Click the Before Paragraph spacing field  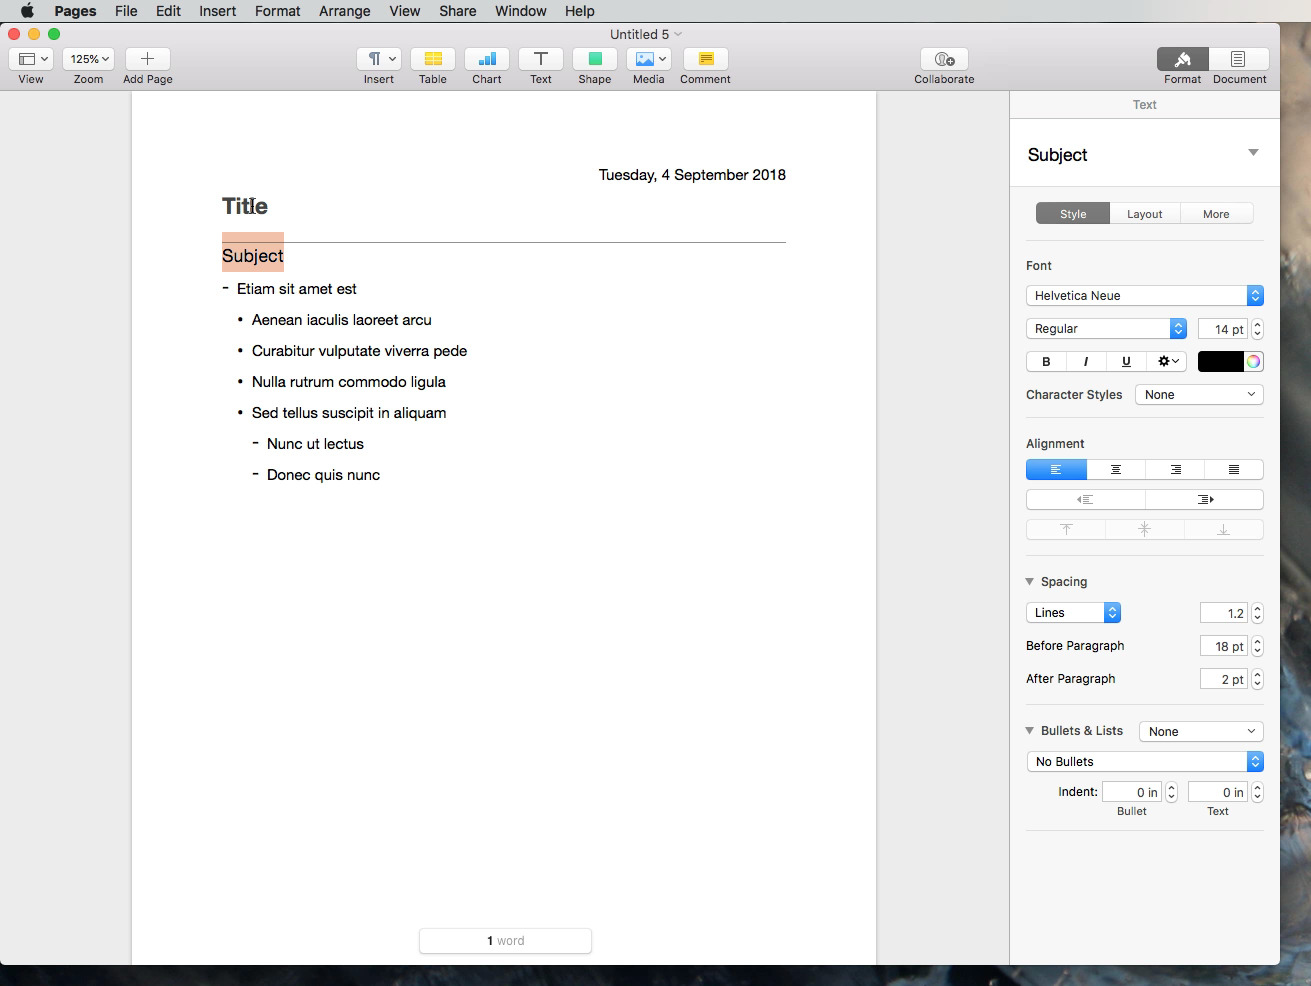(x=1224, y=647)
